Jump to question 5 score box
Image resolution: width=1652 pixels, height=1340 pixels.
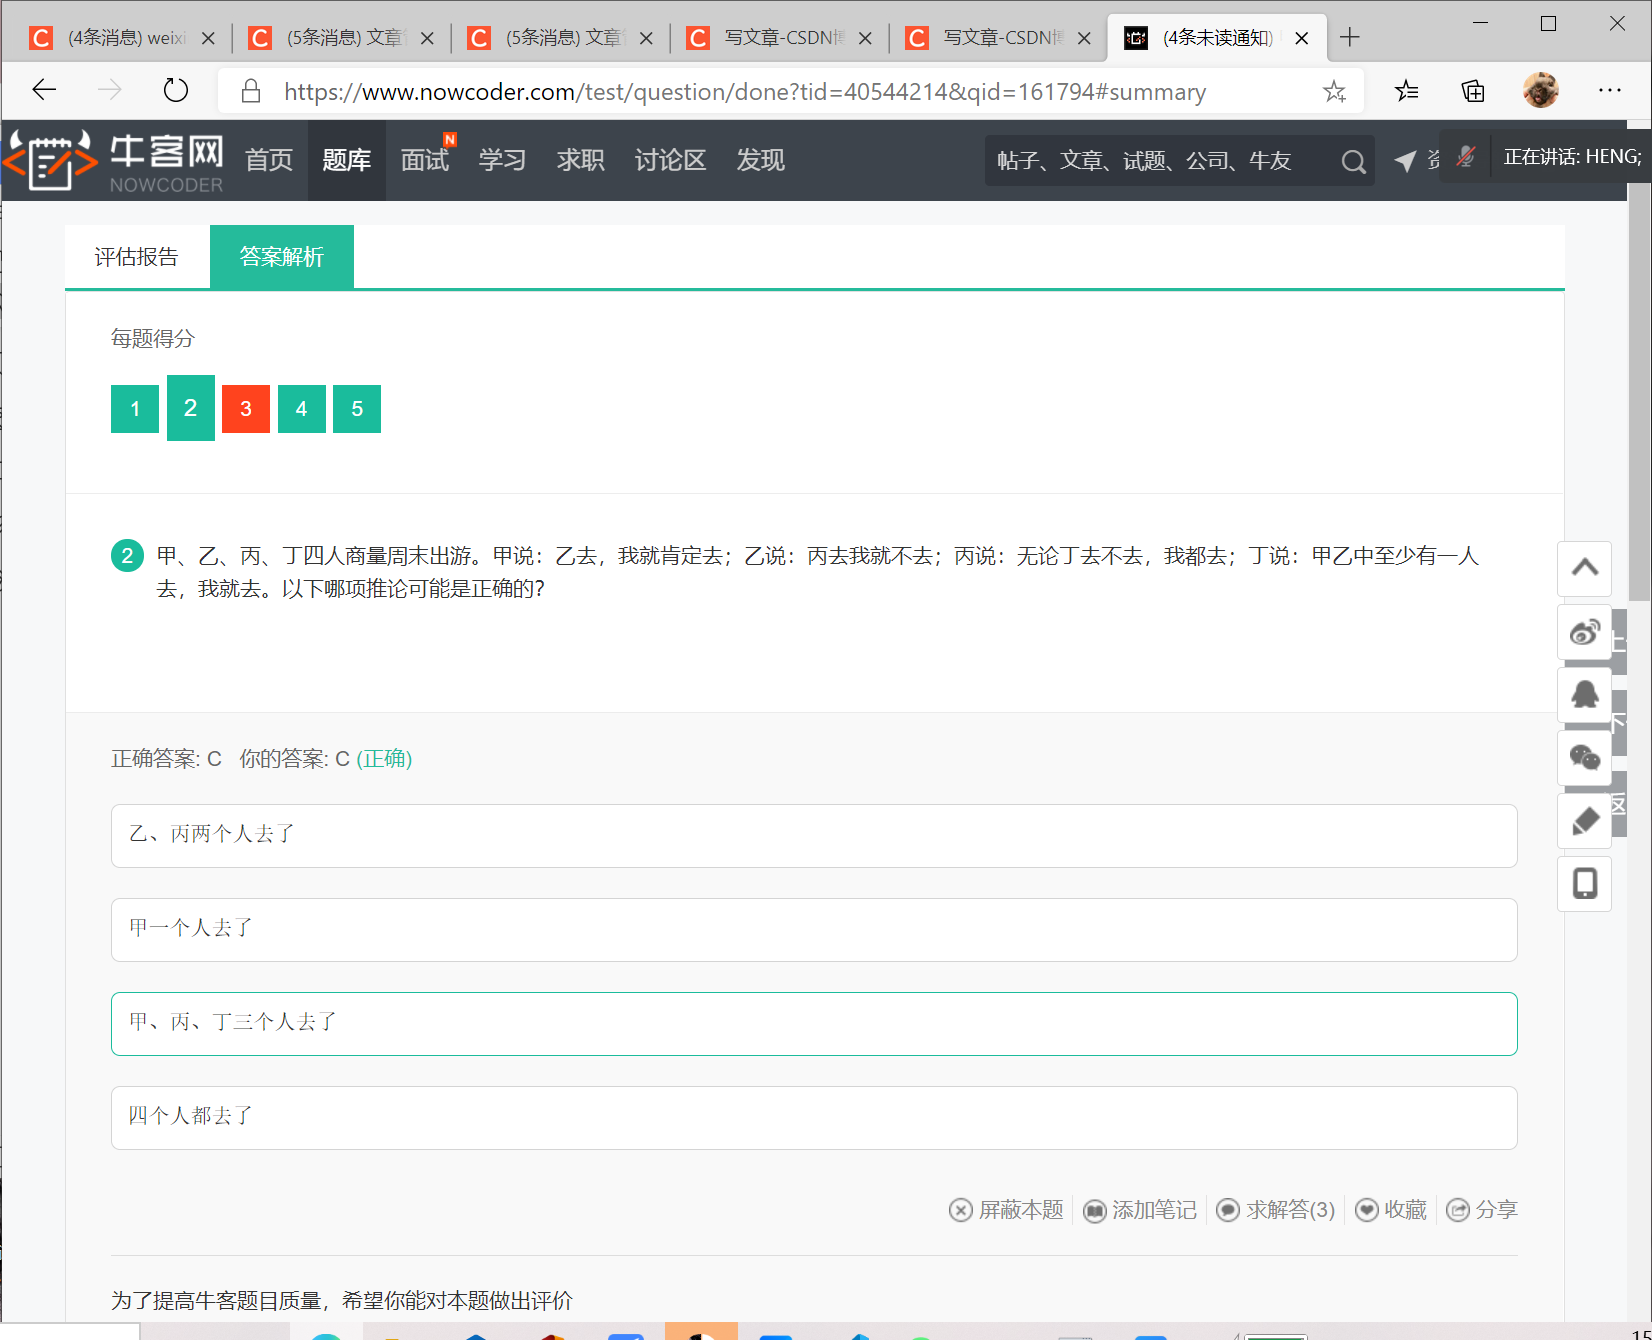click(x=357, y=409)
